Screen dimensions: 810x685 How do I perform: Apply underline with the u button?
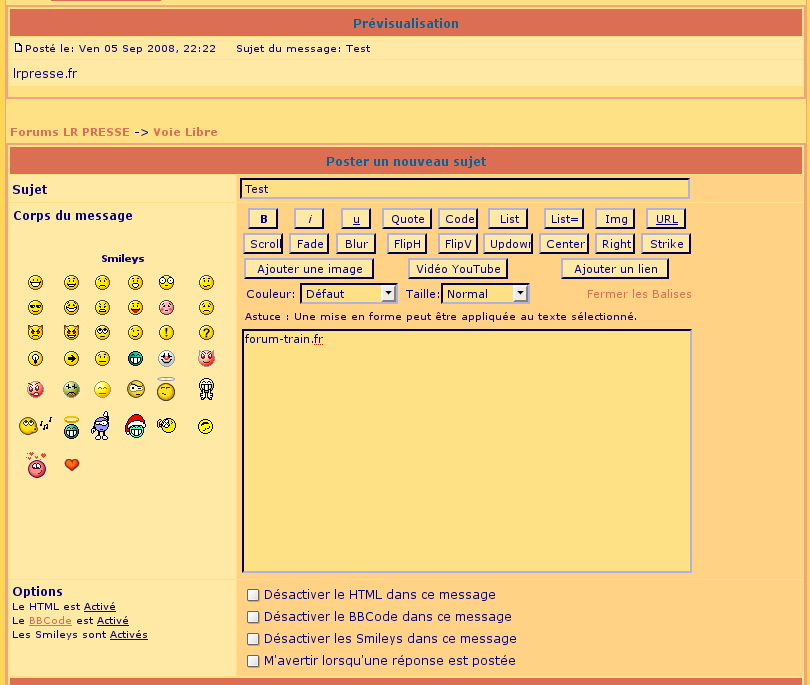[356, 219]
